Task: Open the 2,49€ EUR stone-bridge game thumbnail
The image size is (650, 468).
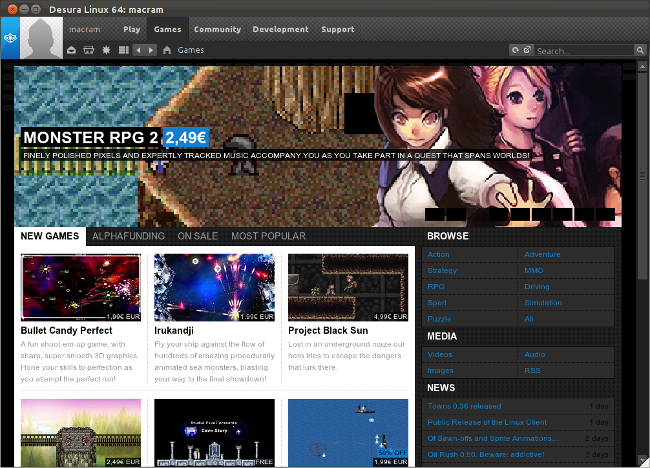Action: (81, 433)
